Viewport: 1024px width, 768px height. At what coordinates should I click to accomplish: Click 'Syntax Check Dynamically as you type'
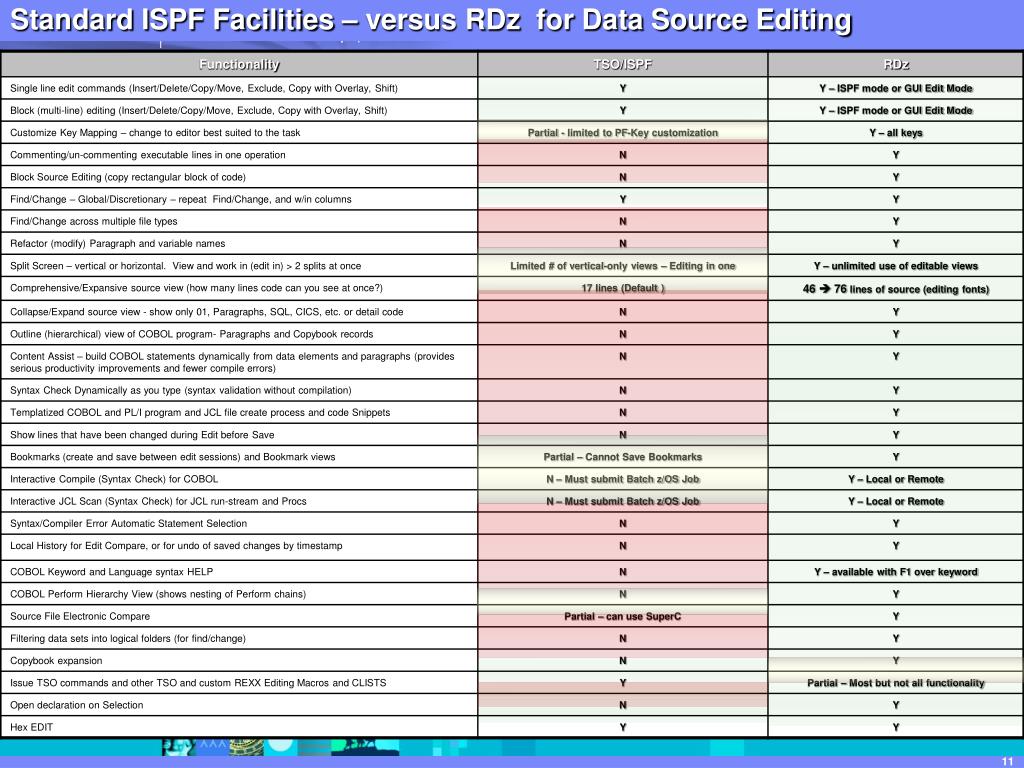[180, 391]
